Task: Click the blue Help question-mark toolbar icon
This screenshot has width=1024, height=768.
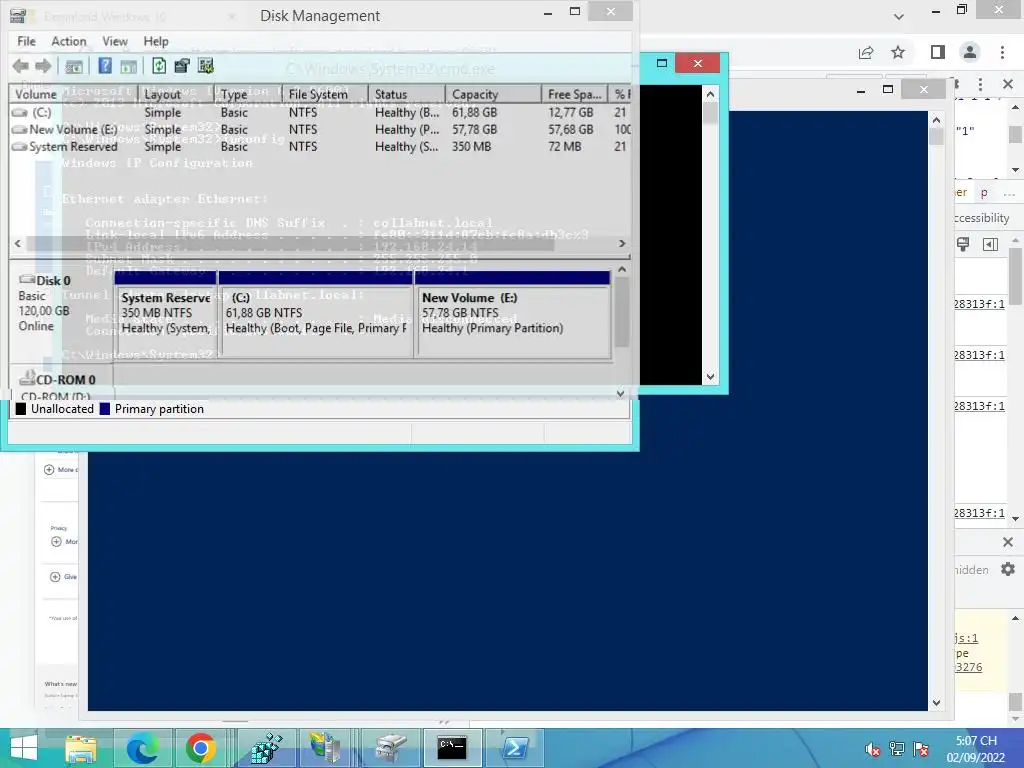Action: click(104, 66)
